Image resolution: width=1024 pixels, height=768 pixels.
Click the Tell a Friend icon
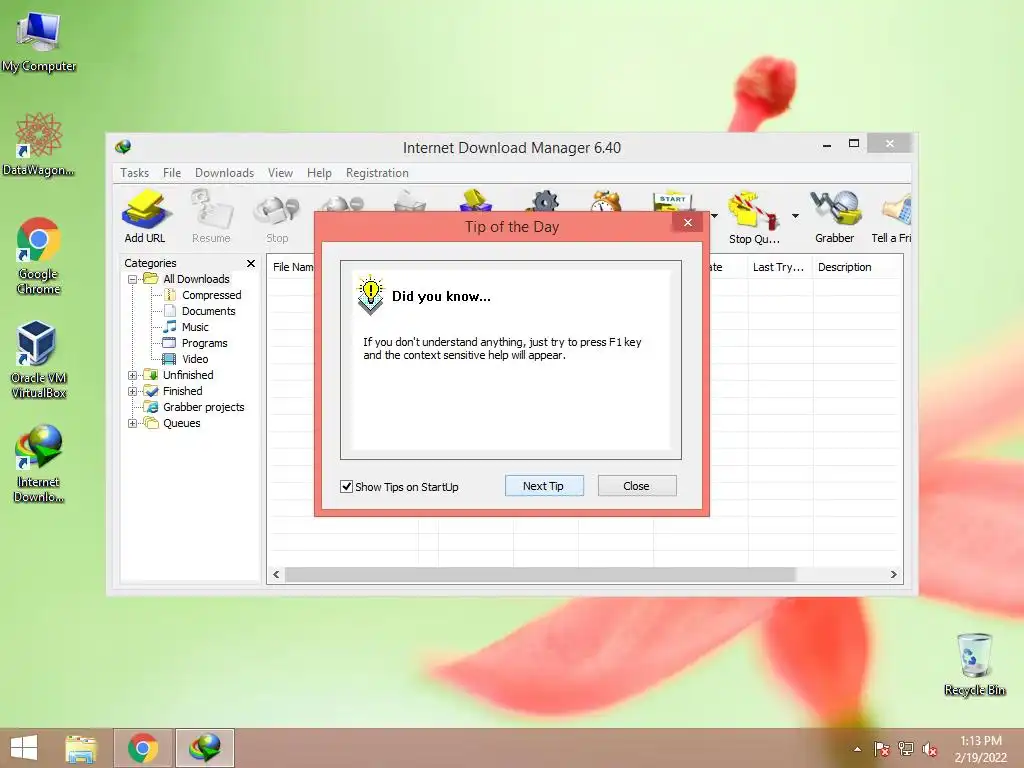click(891, 217)
